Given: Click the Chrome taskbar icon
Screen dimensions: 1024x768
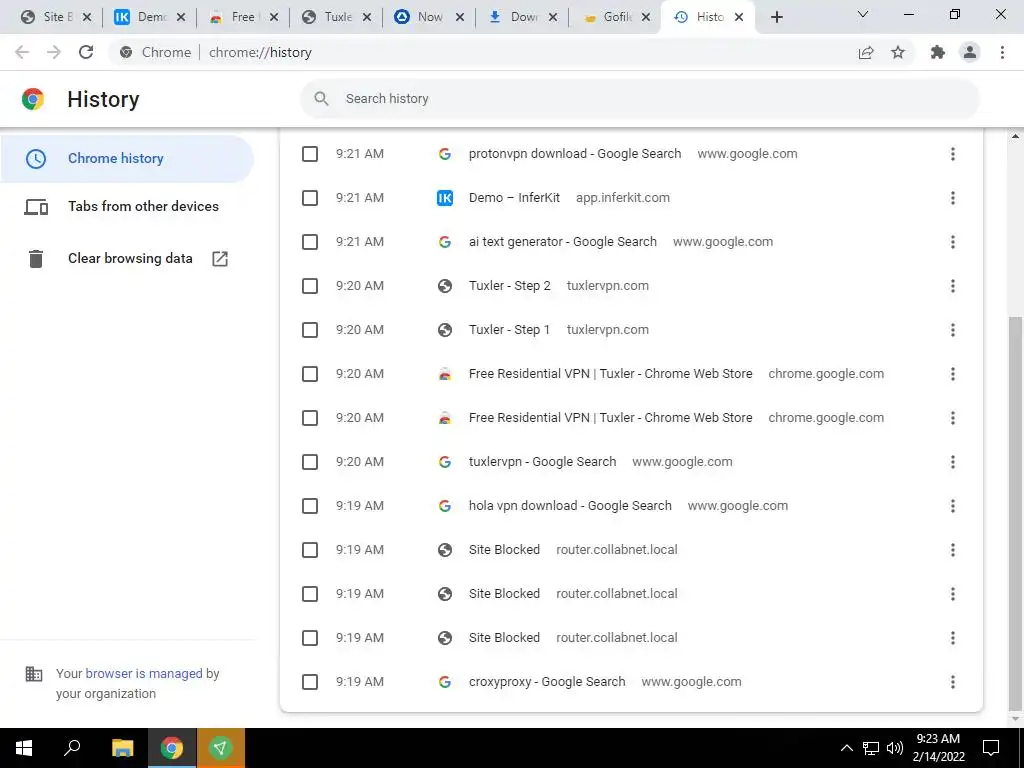Looking at the screenshot, I should (172, 748).
